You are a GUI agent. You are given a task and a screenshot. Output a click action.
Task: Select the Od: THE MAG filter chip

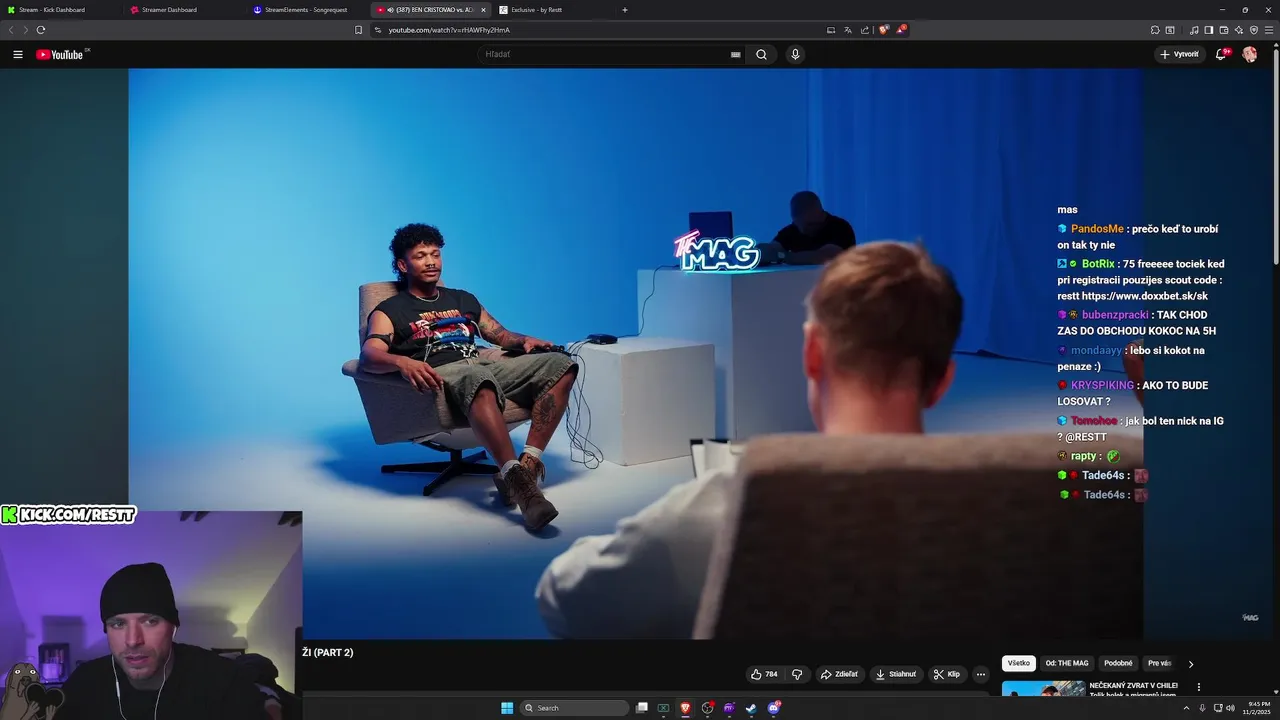pyautogui.click(x=1067, y=663)
